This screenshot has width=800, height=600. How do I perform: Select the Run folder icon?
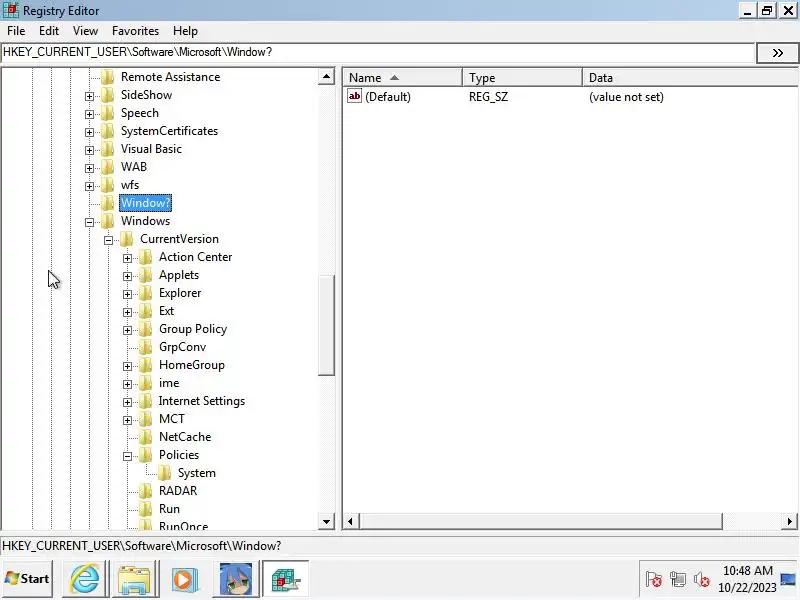click(146, 509)
